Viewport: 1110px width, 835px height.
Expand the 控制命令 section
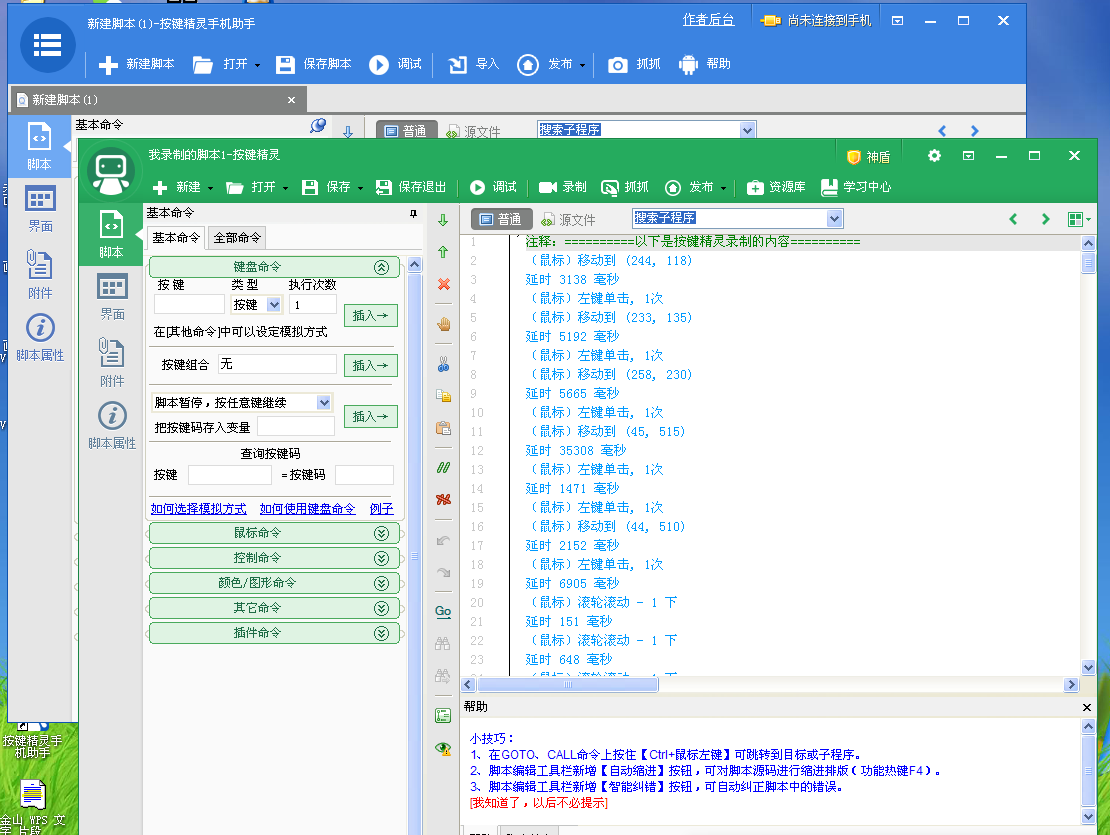pos(382,558)
